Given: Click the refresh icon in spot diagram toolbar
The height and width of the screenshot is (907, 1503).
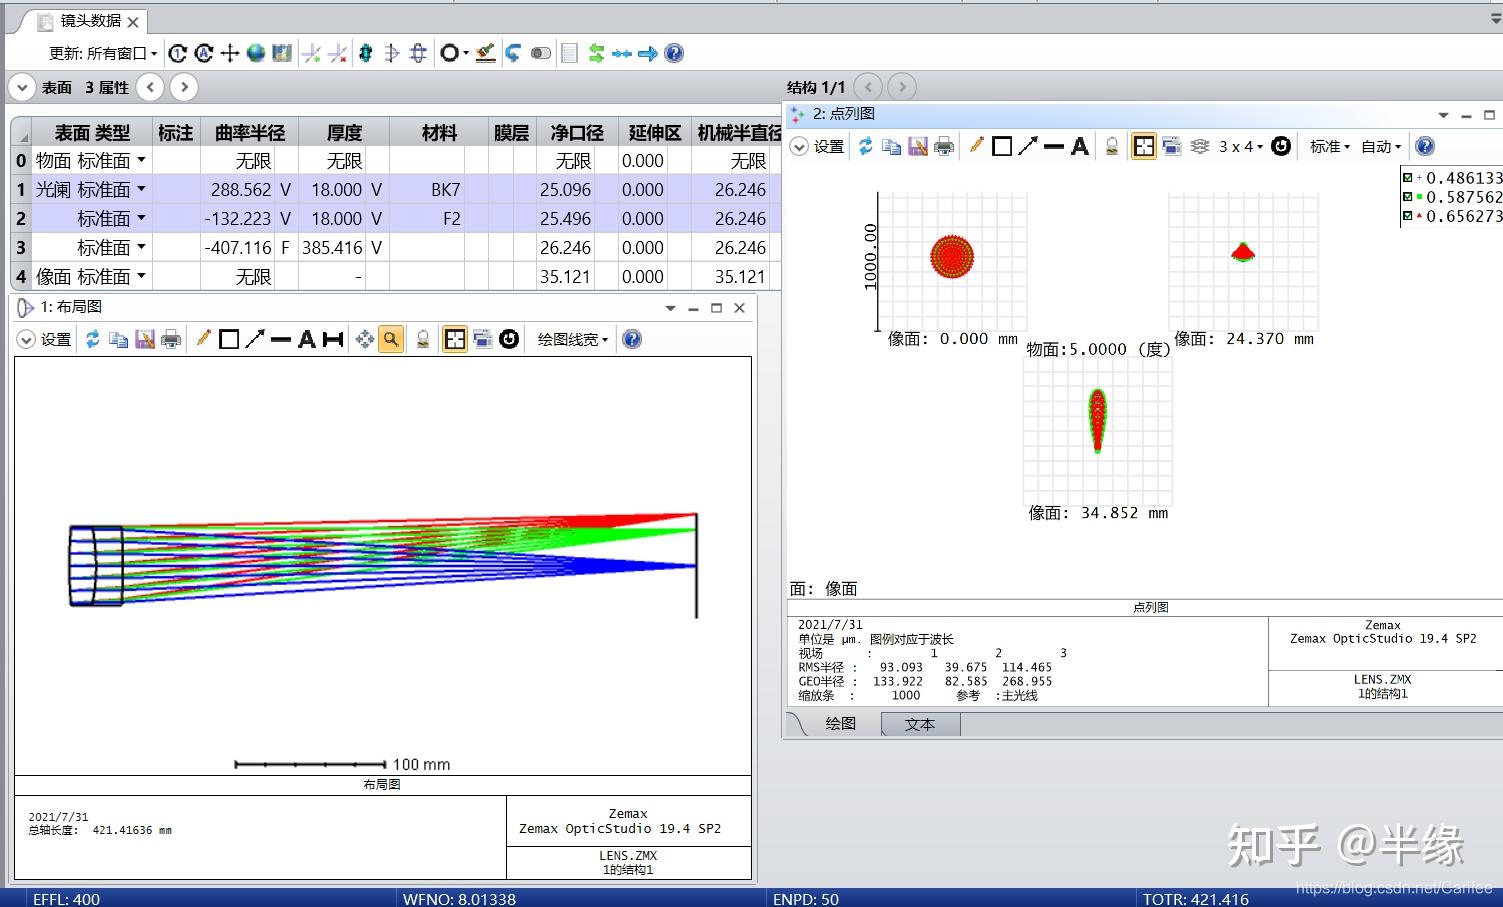Looking at the screenshot, I should 865,147.
